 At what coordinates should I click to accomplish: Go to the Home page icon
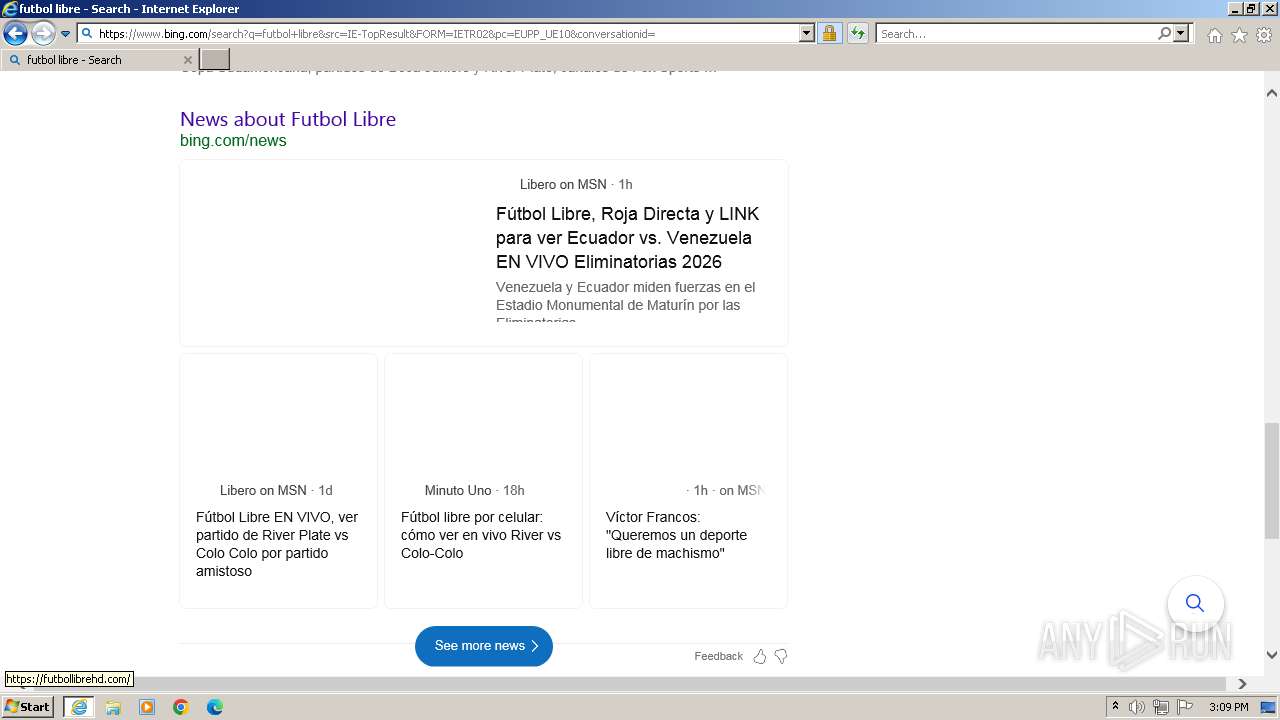point(1214,35)
